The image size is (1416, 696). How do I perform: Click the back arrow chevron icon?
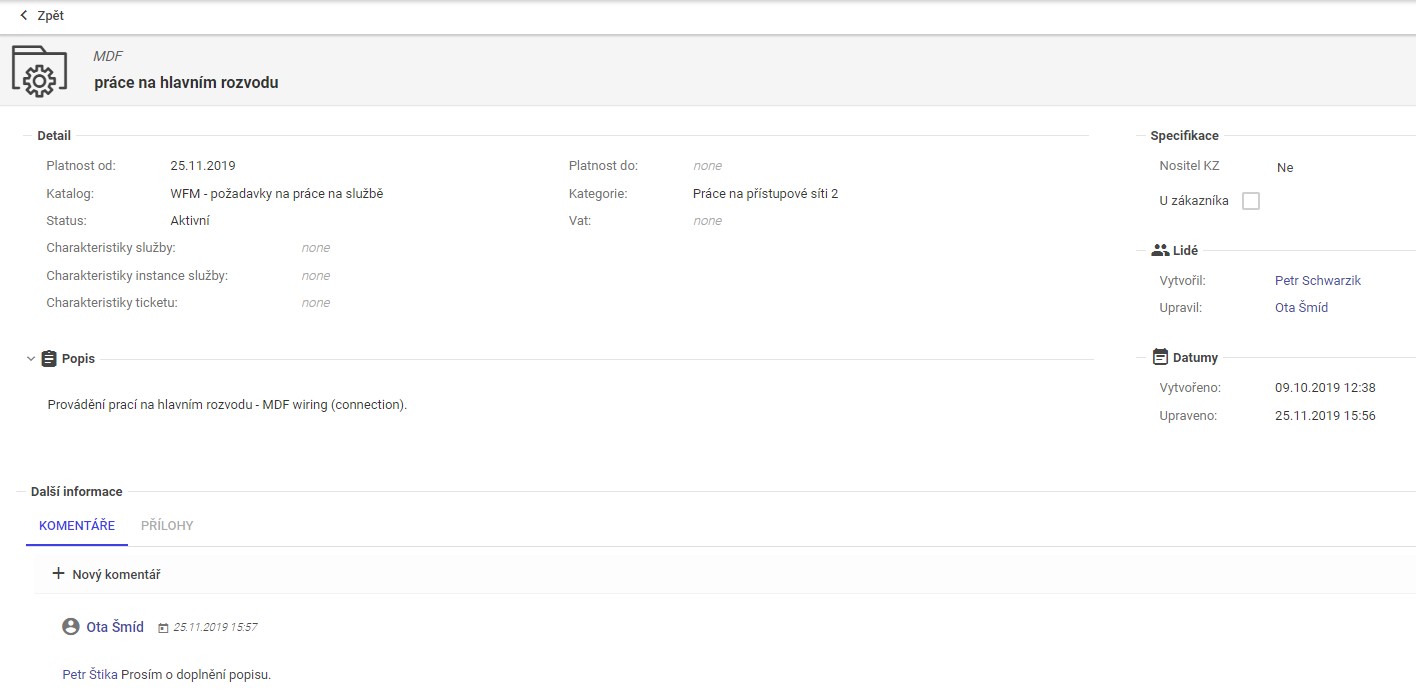[x=24, y=16]
